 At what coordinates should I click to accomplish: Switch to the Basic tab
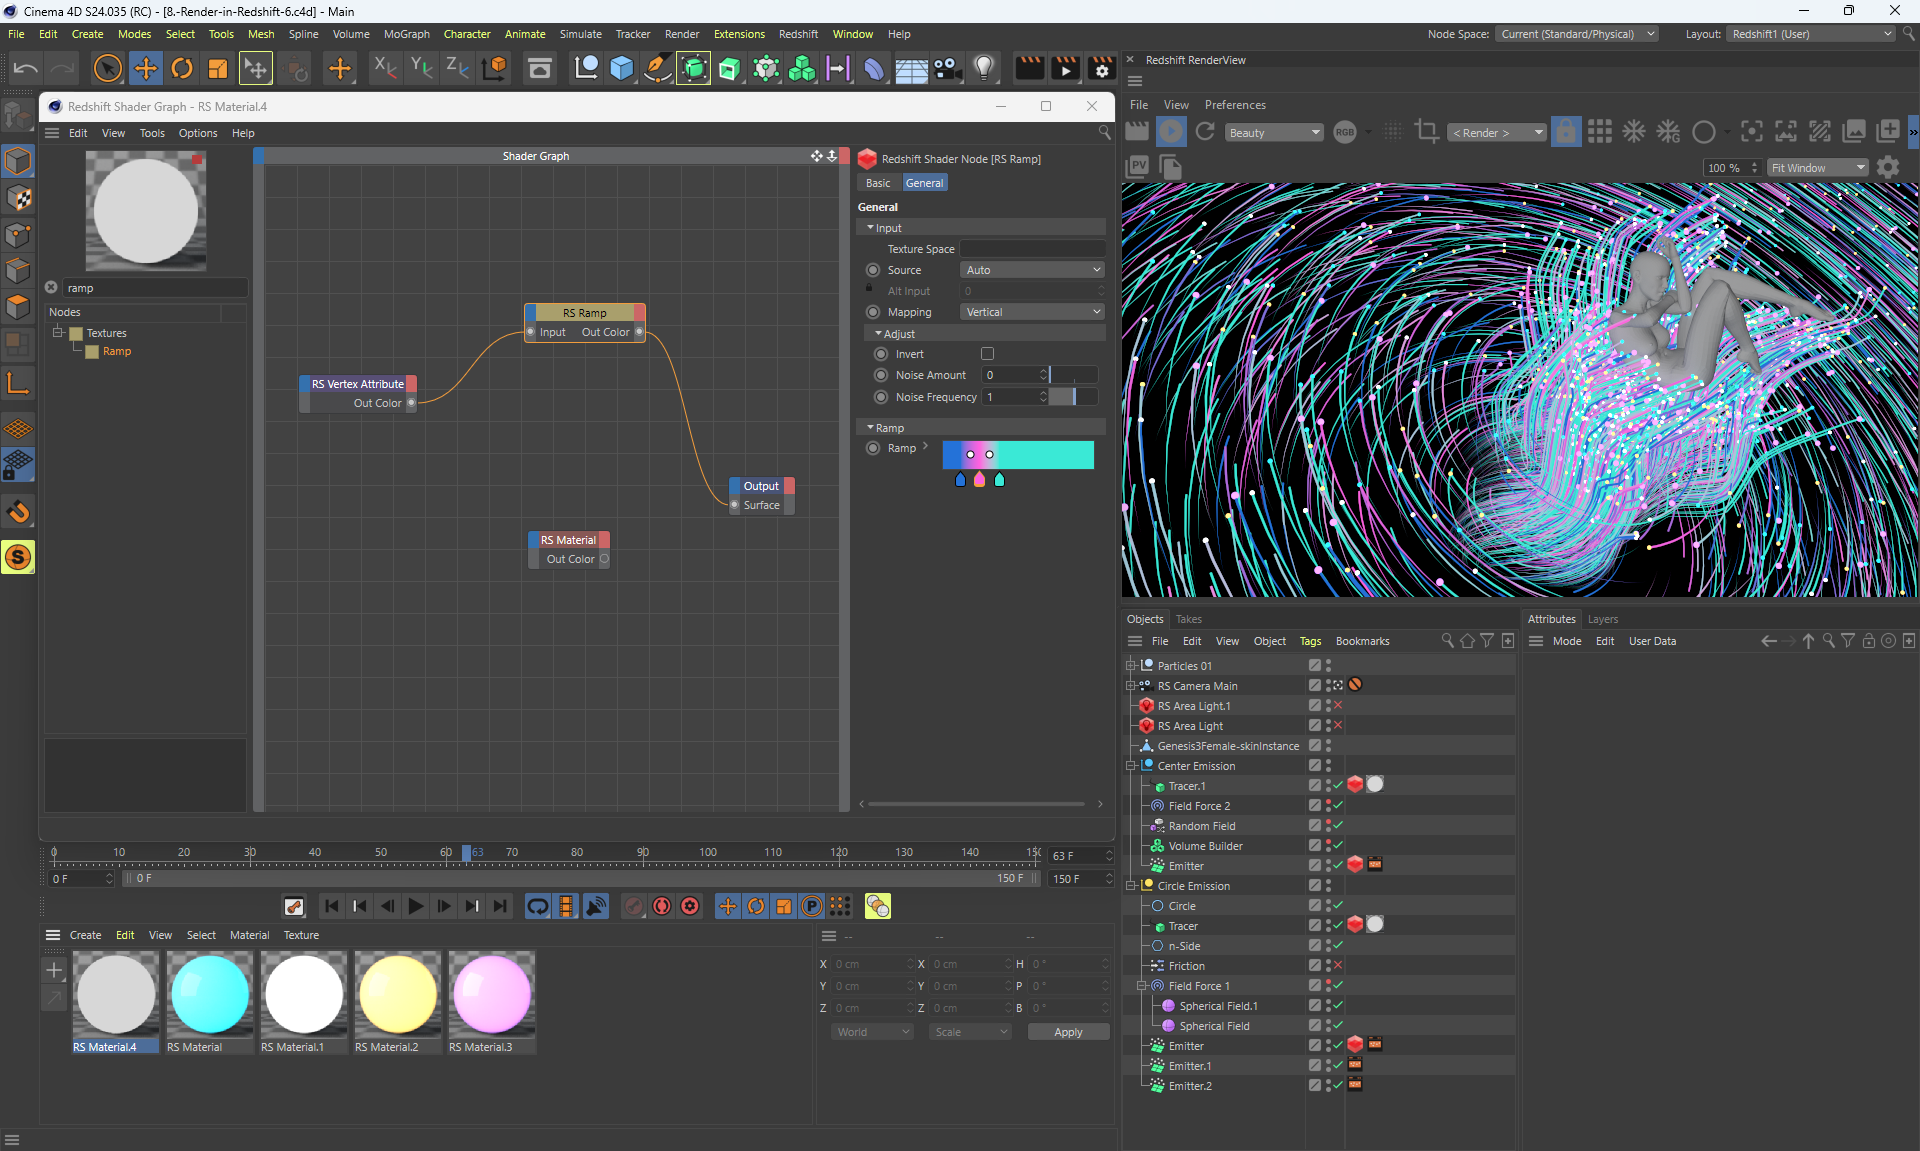878,183
